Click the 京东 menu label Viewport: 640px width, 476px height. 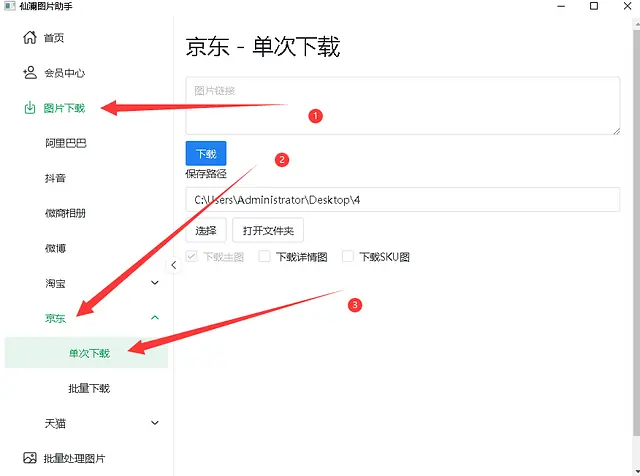tap(55, 318)
